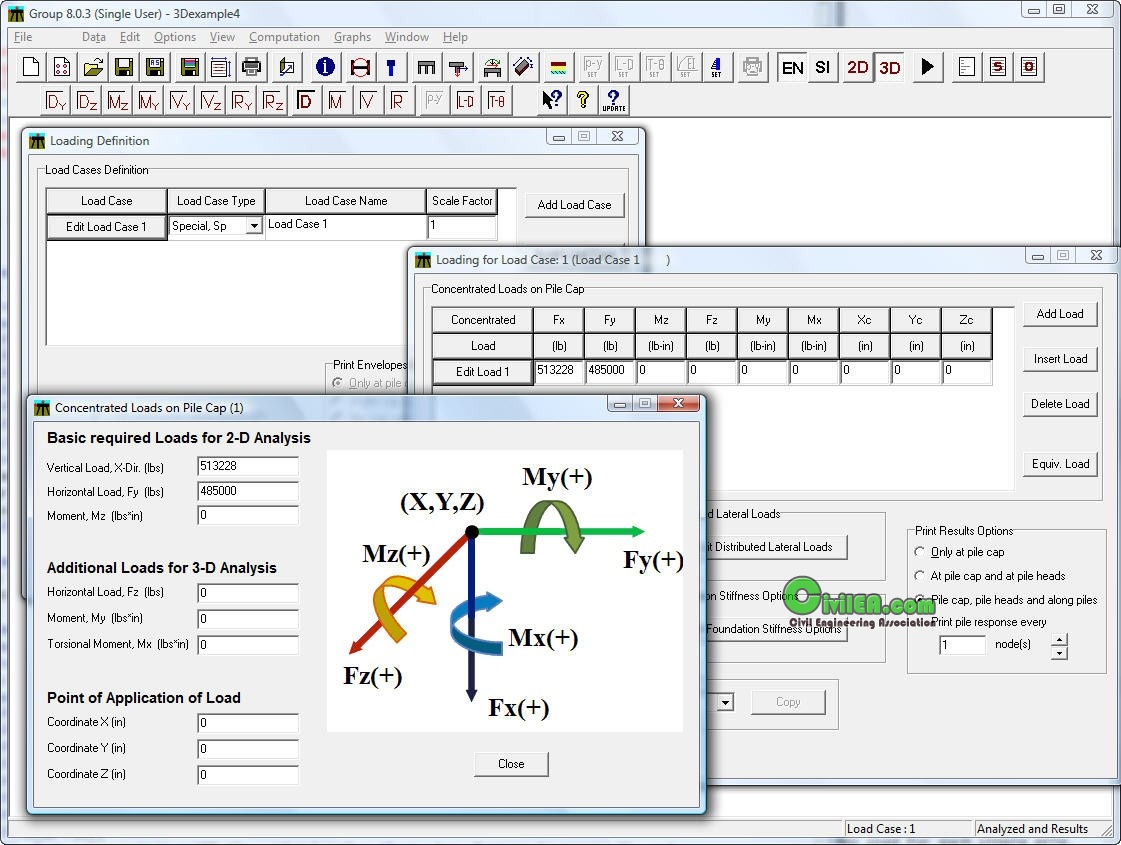Viewport: 1121px width, 845px height.
Task: Click the Delete Load button
Action: (x=1060, y=404)
